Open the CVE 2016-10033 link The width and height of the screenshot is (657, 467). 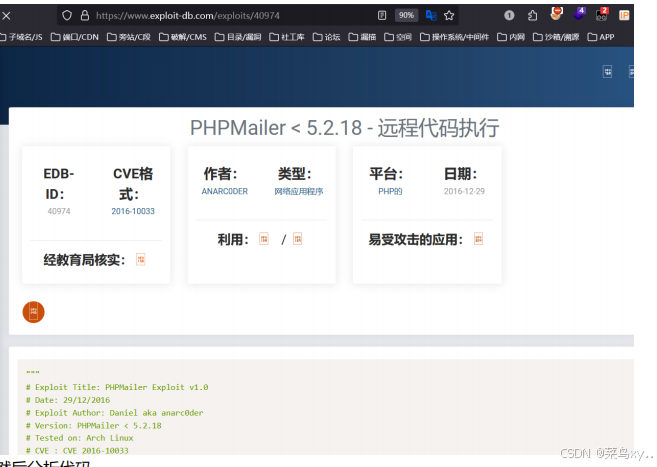click(x=133, y=211)
